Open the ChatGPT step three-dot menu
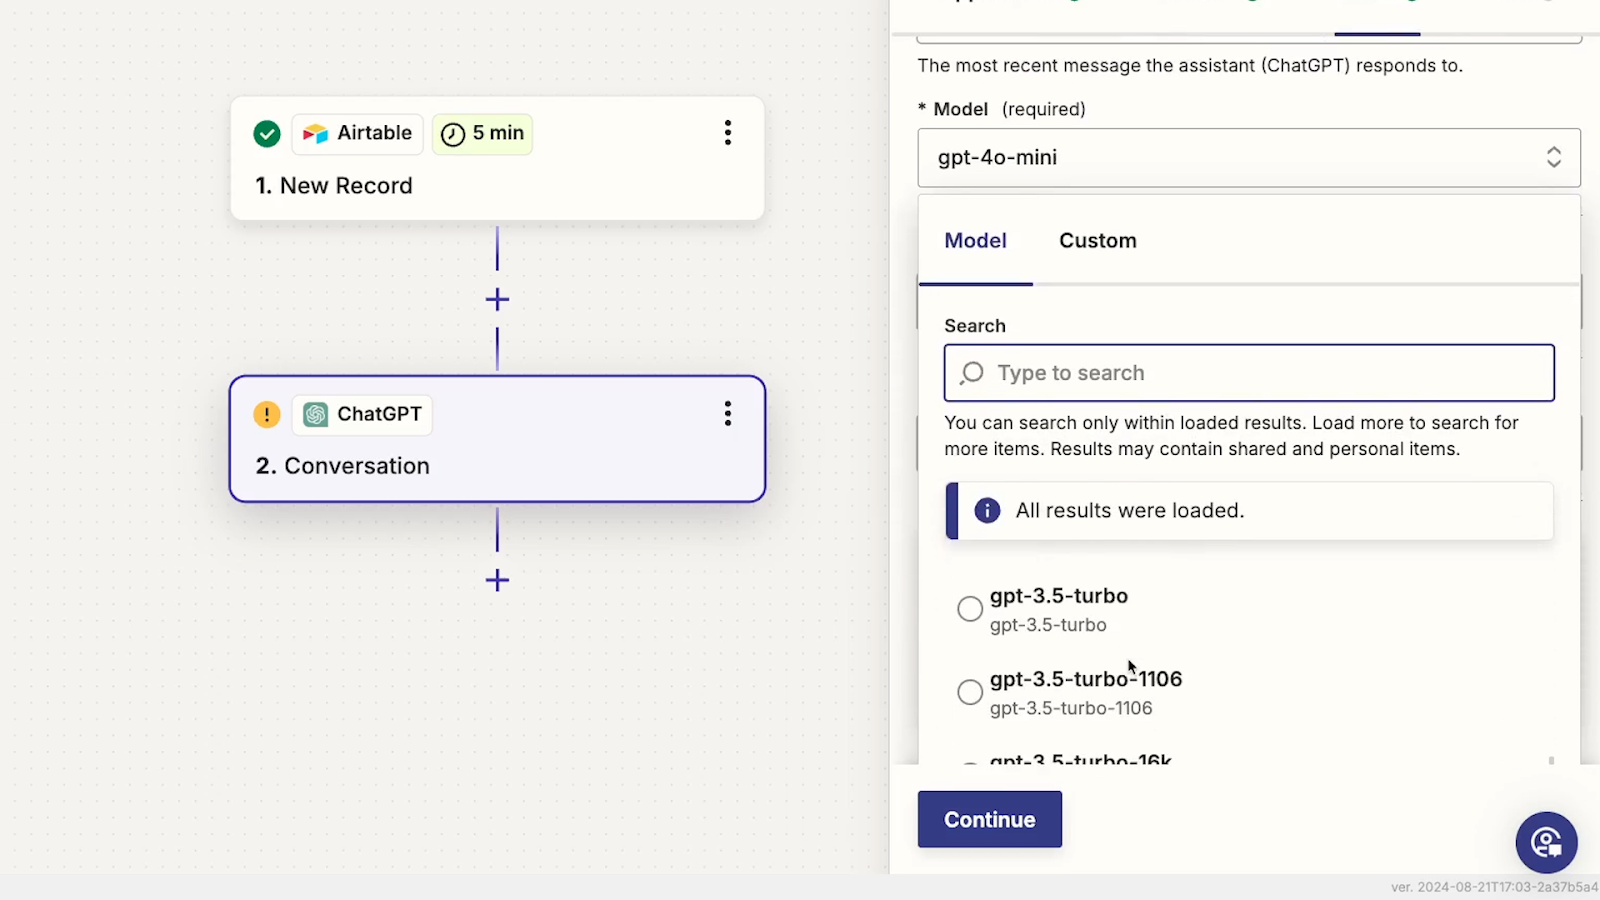 pos(728,414)
